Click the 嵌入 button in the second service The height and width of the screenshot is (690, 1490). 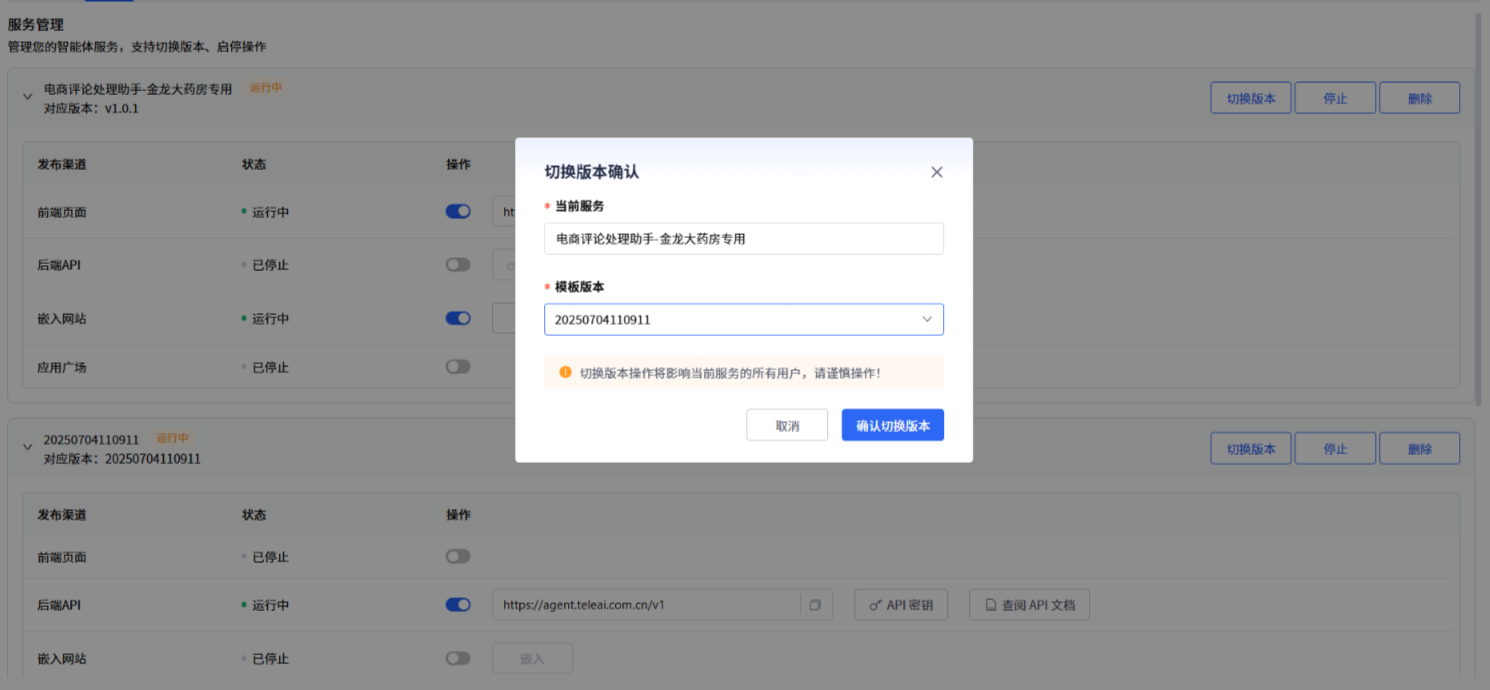pyautogui.click(x=532, y=659)
